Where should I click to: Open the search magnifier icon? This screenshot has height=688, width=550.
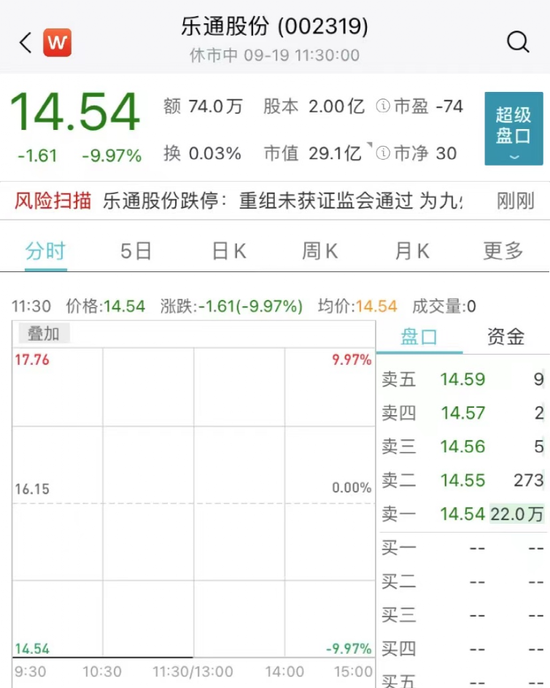tap(518, 42)
